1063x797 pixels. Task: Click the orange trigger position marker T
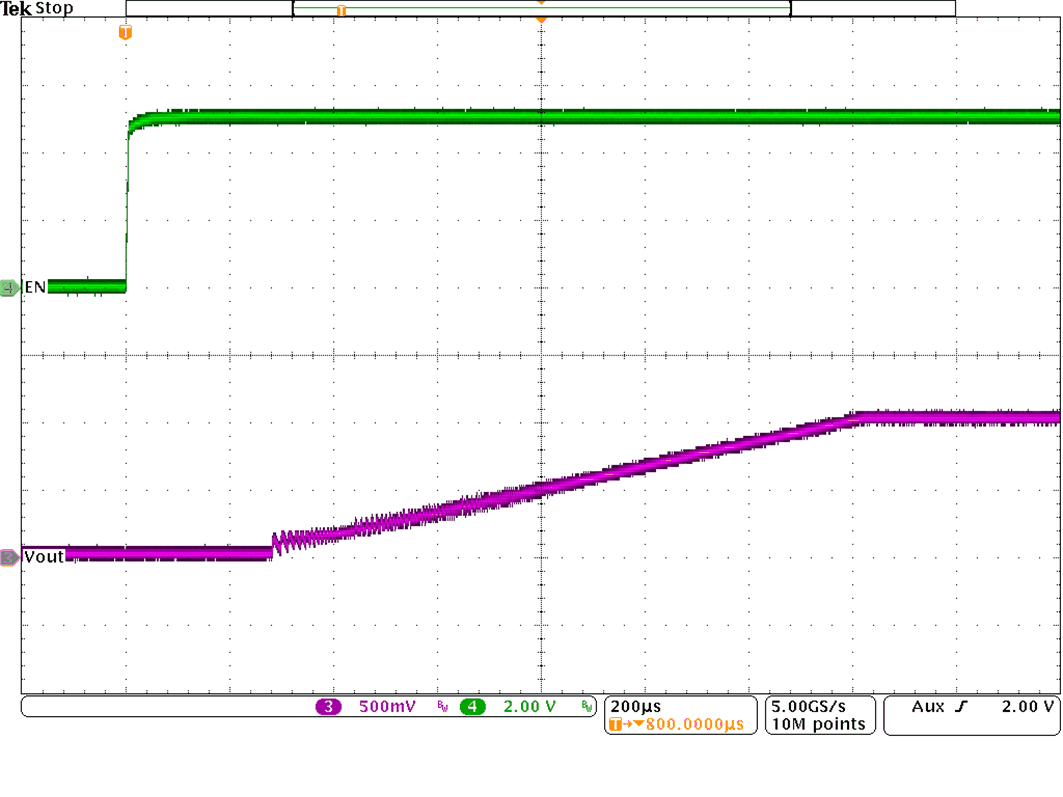click(124, 34)
